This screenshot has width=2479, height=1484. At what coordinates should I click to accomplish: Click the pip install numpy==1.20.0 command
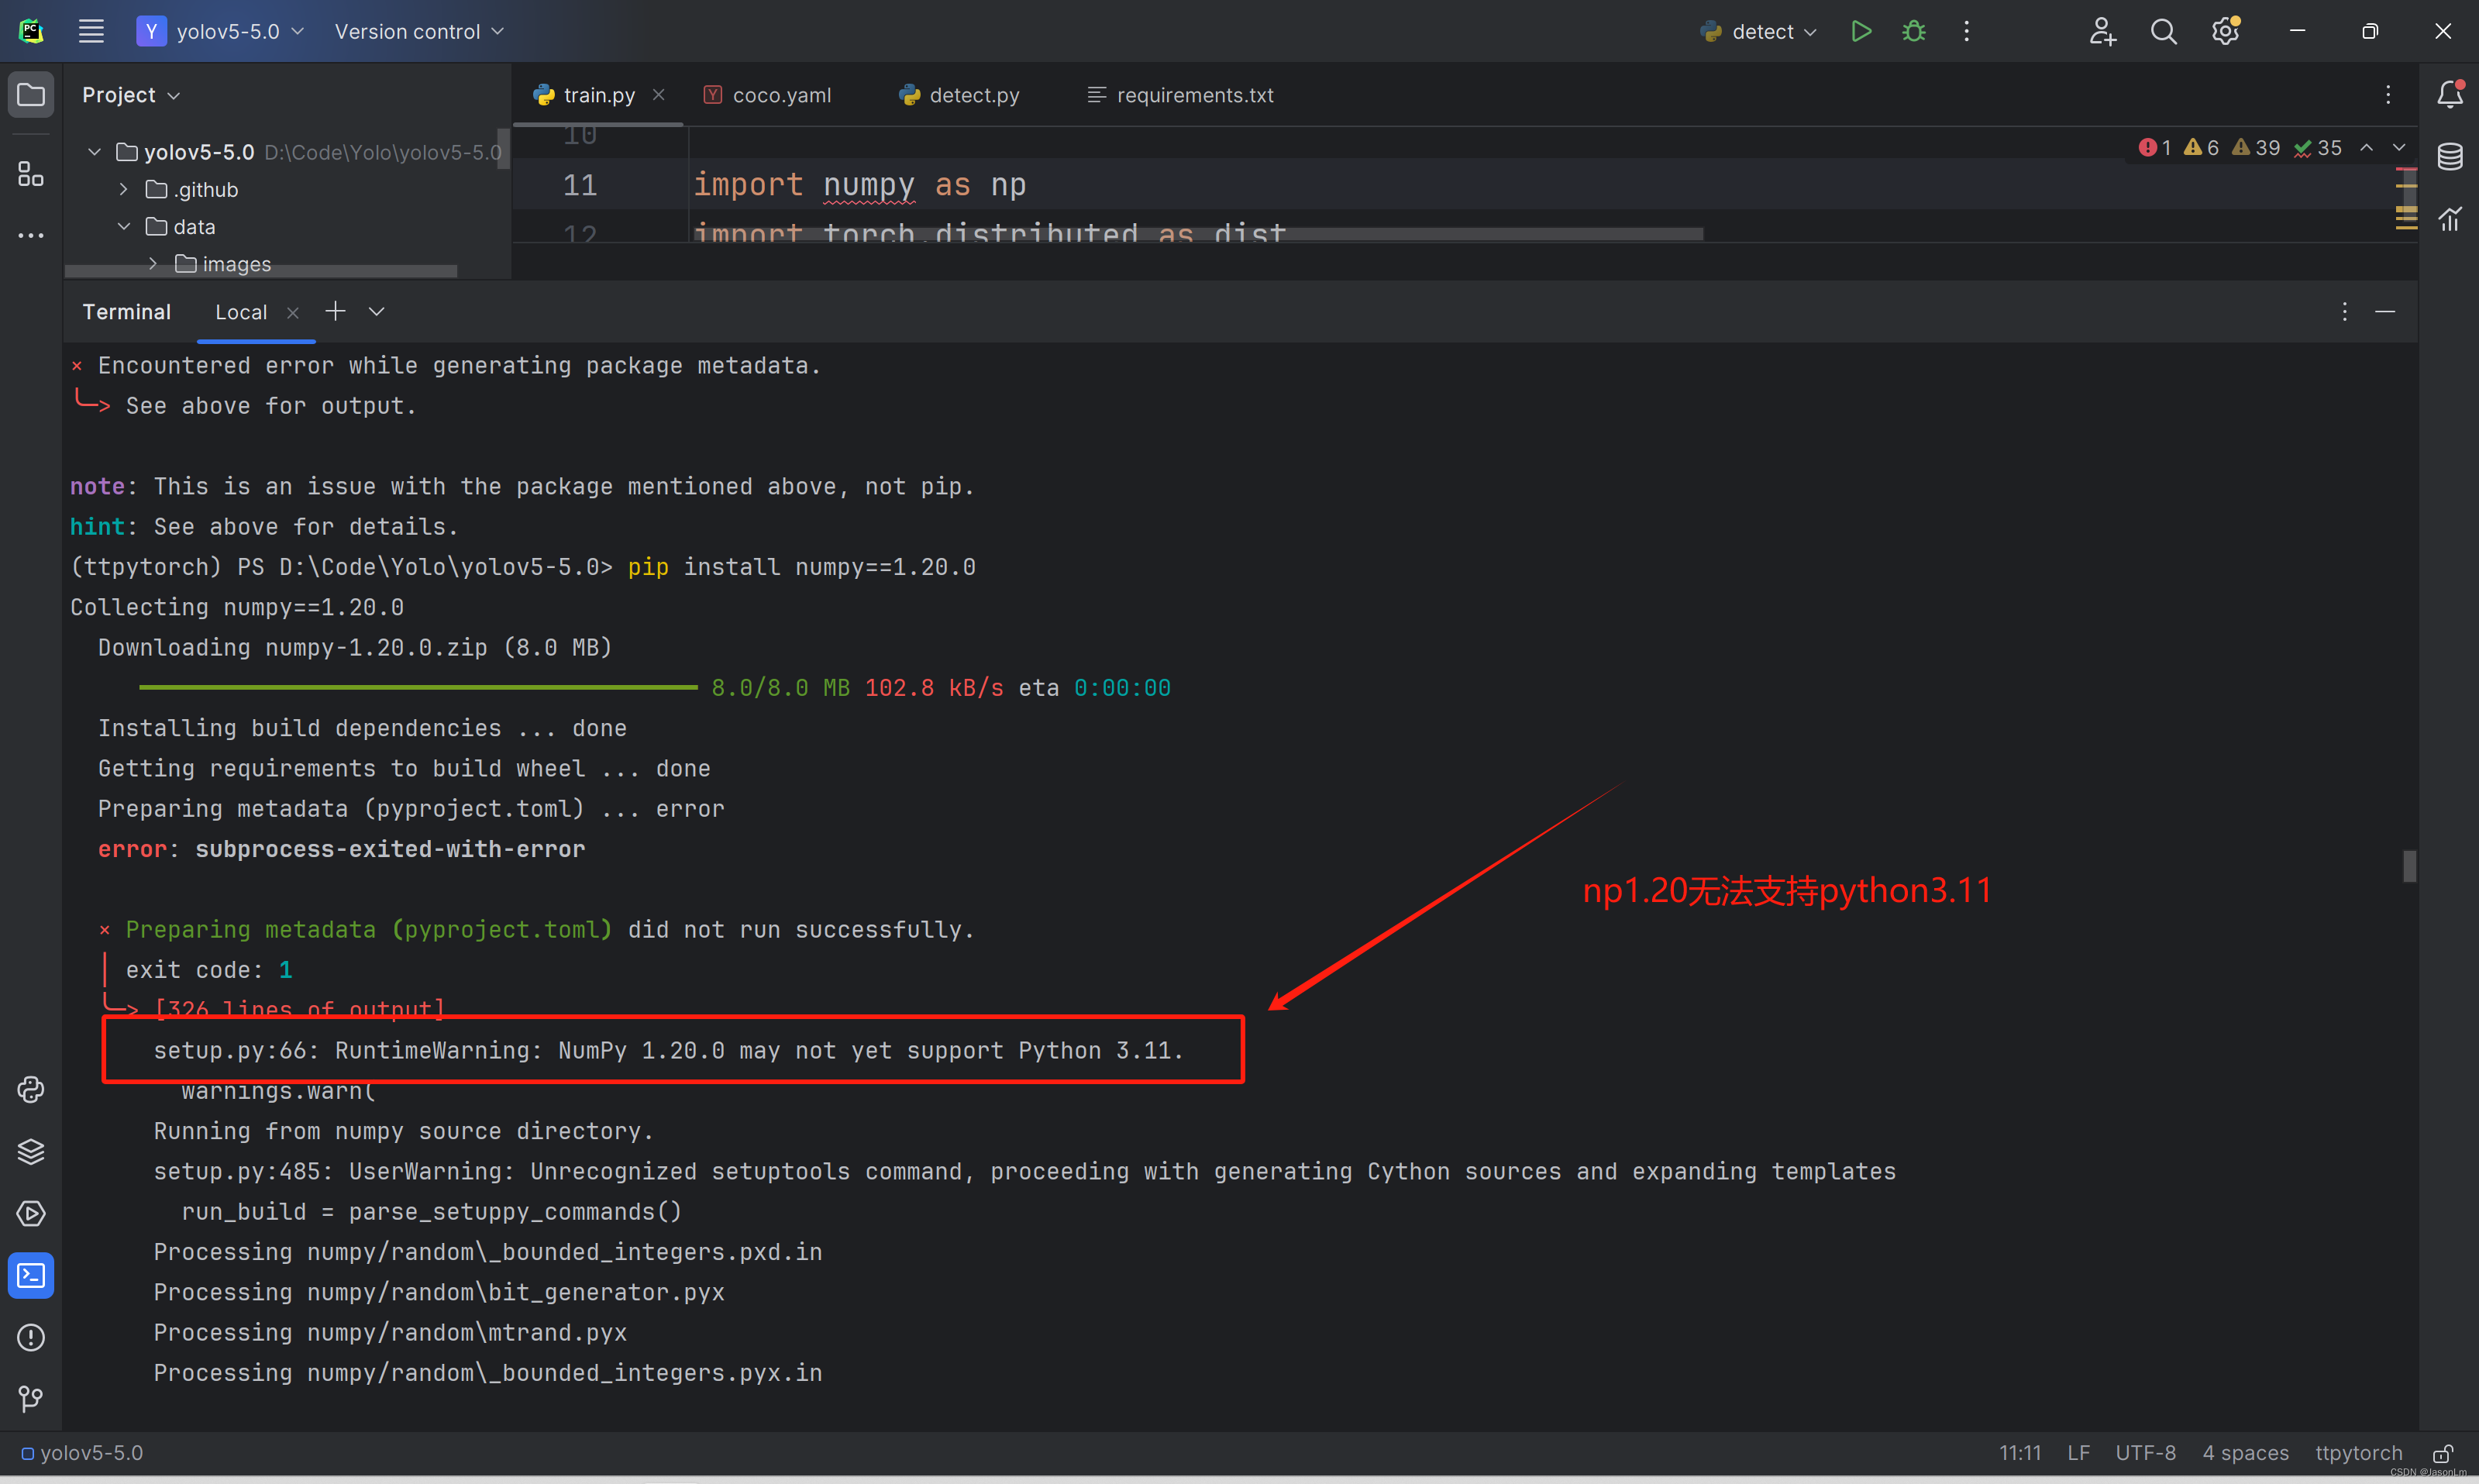tap(801, 568)
